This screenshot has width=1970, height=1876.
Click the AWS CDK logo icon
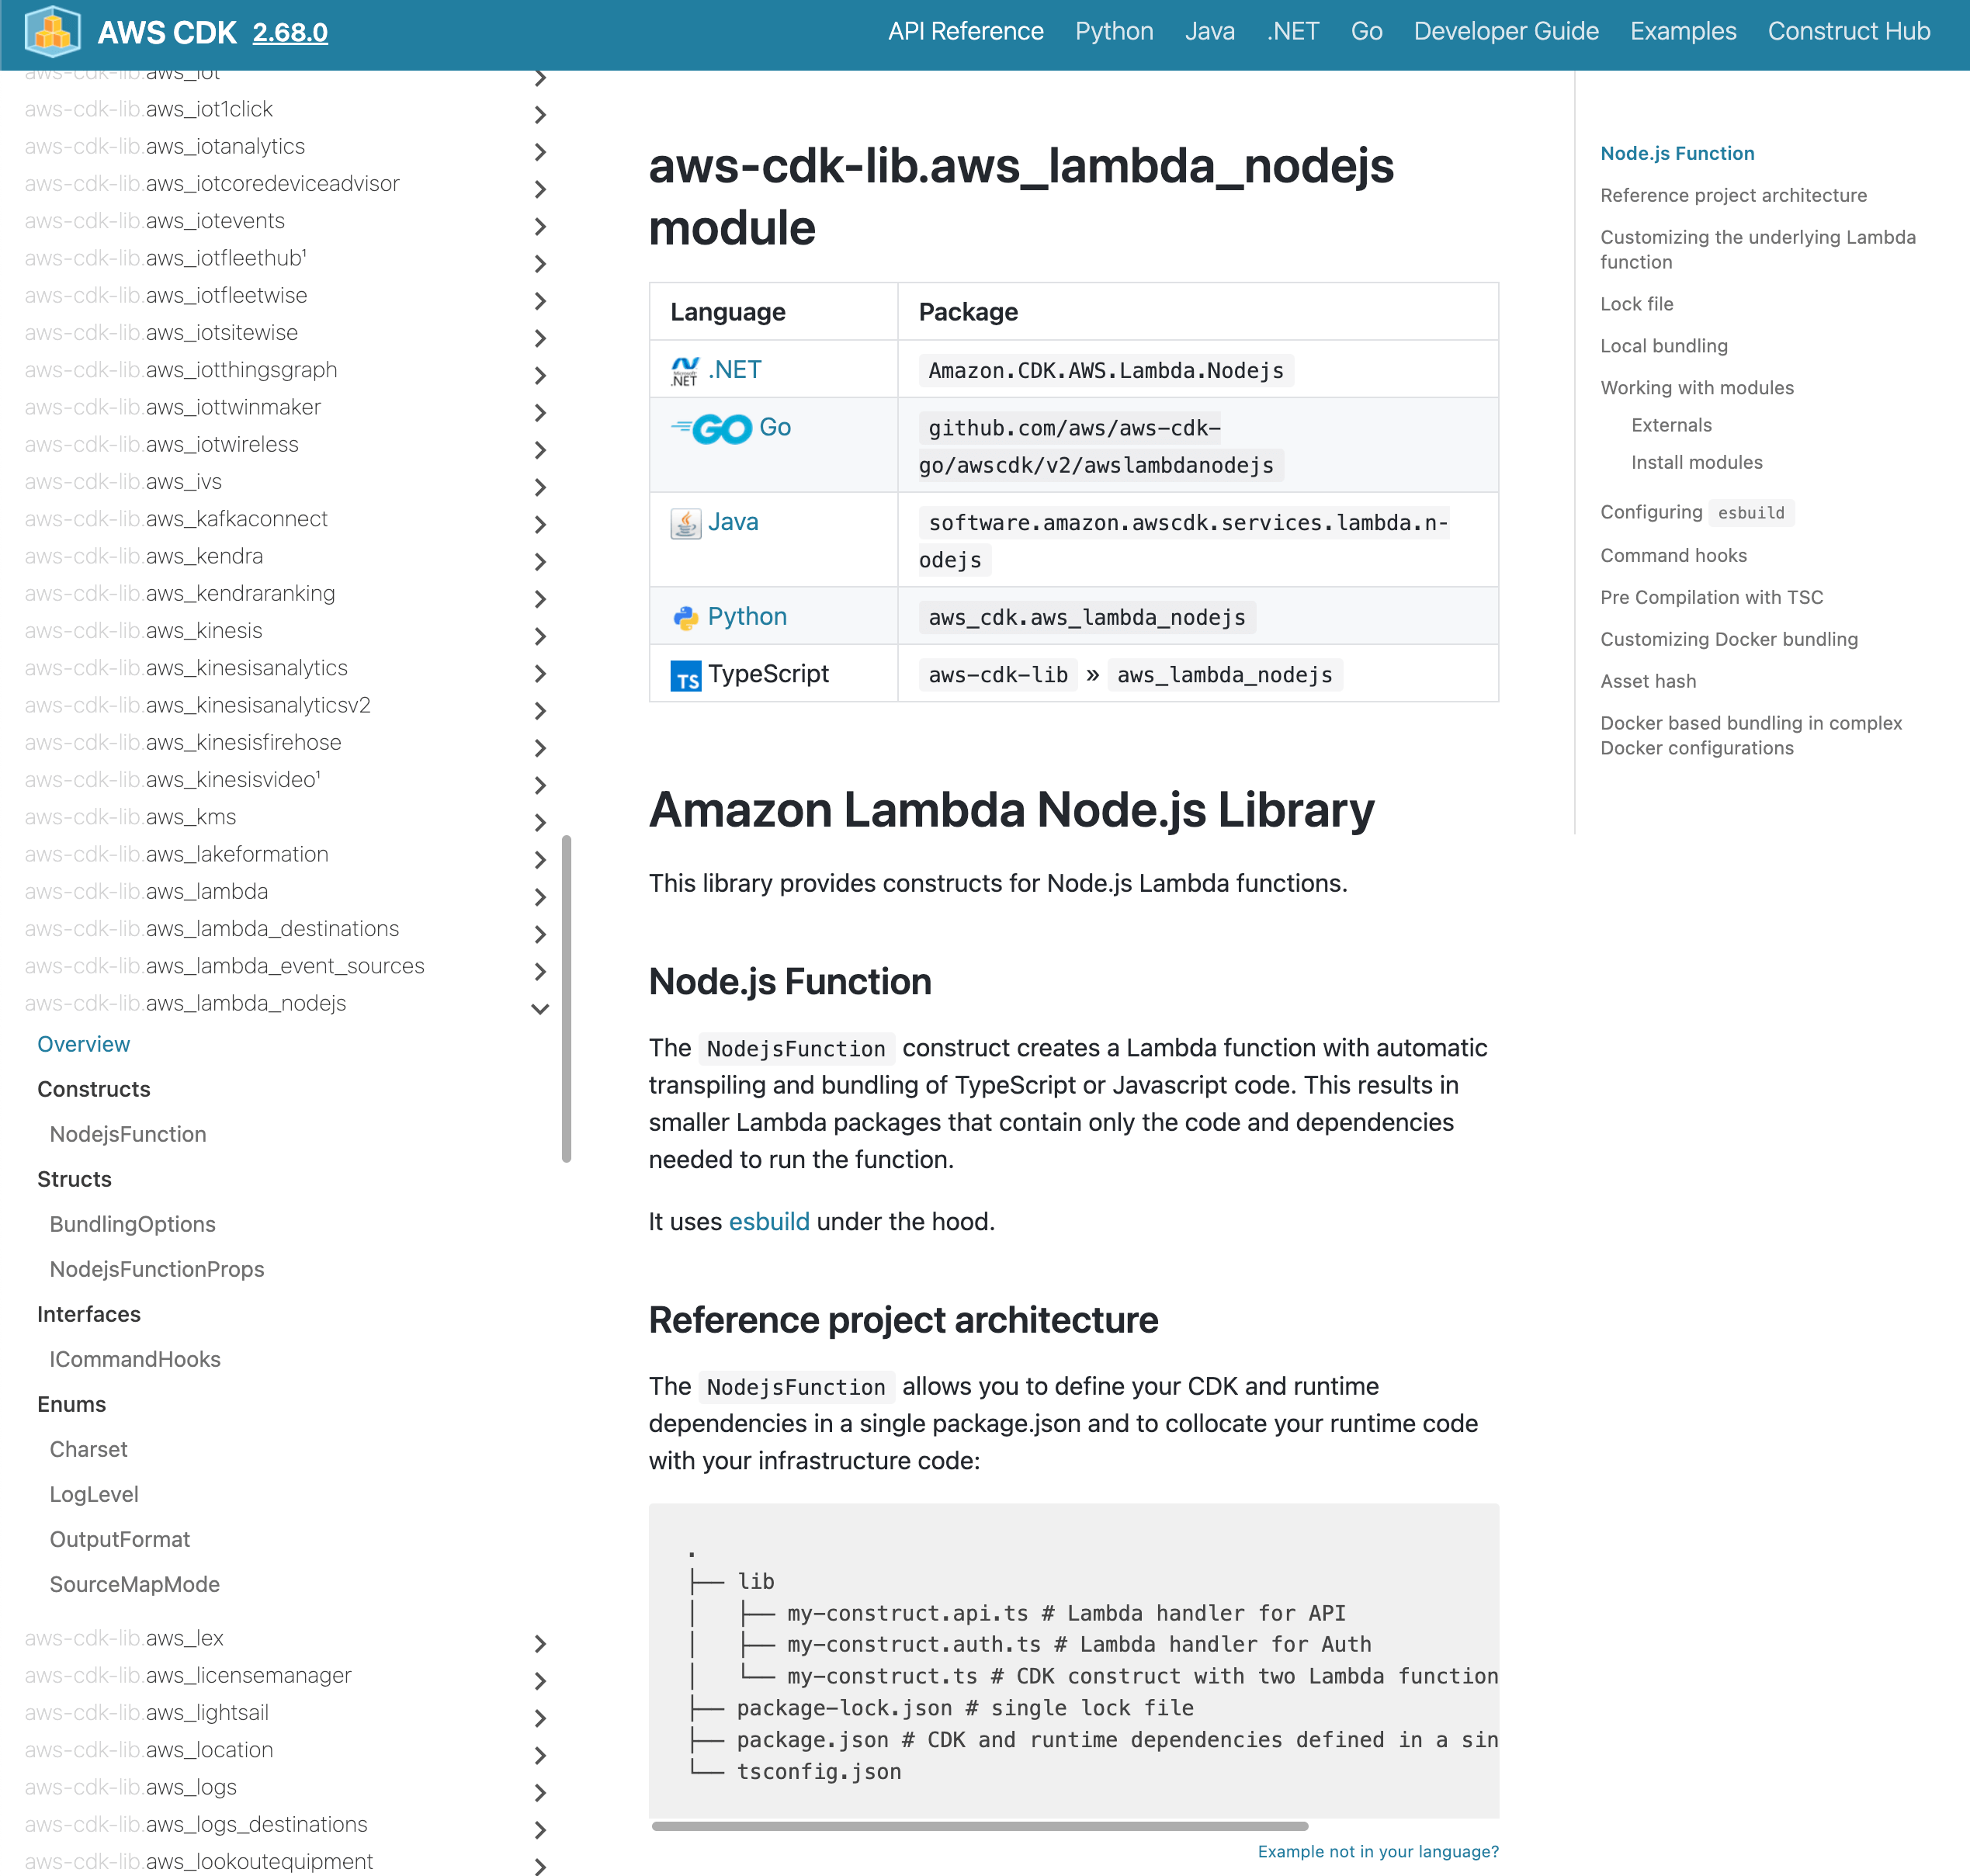(52, 31)
